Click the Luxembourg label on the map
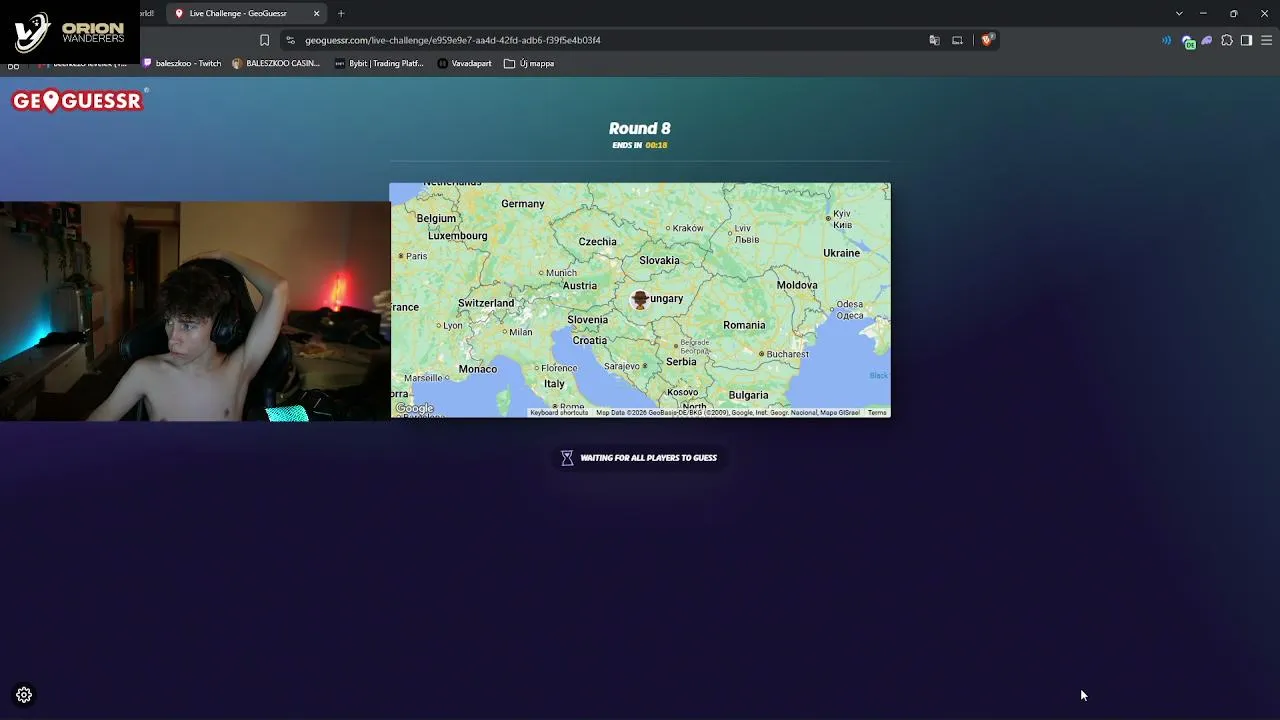Viewport: 1280px width, 720px height. (457, 236)
